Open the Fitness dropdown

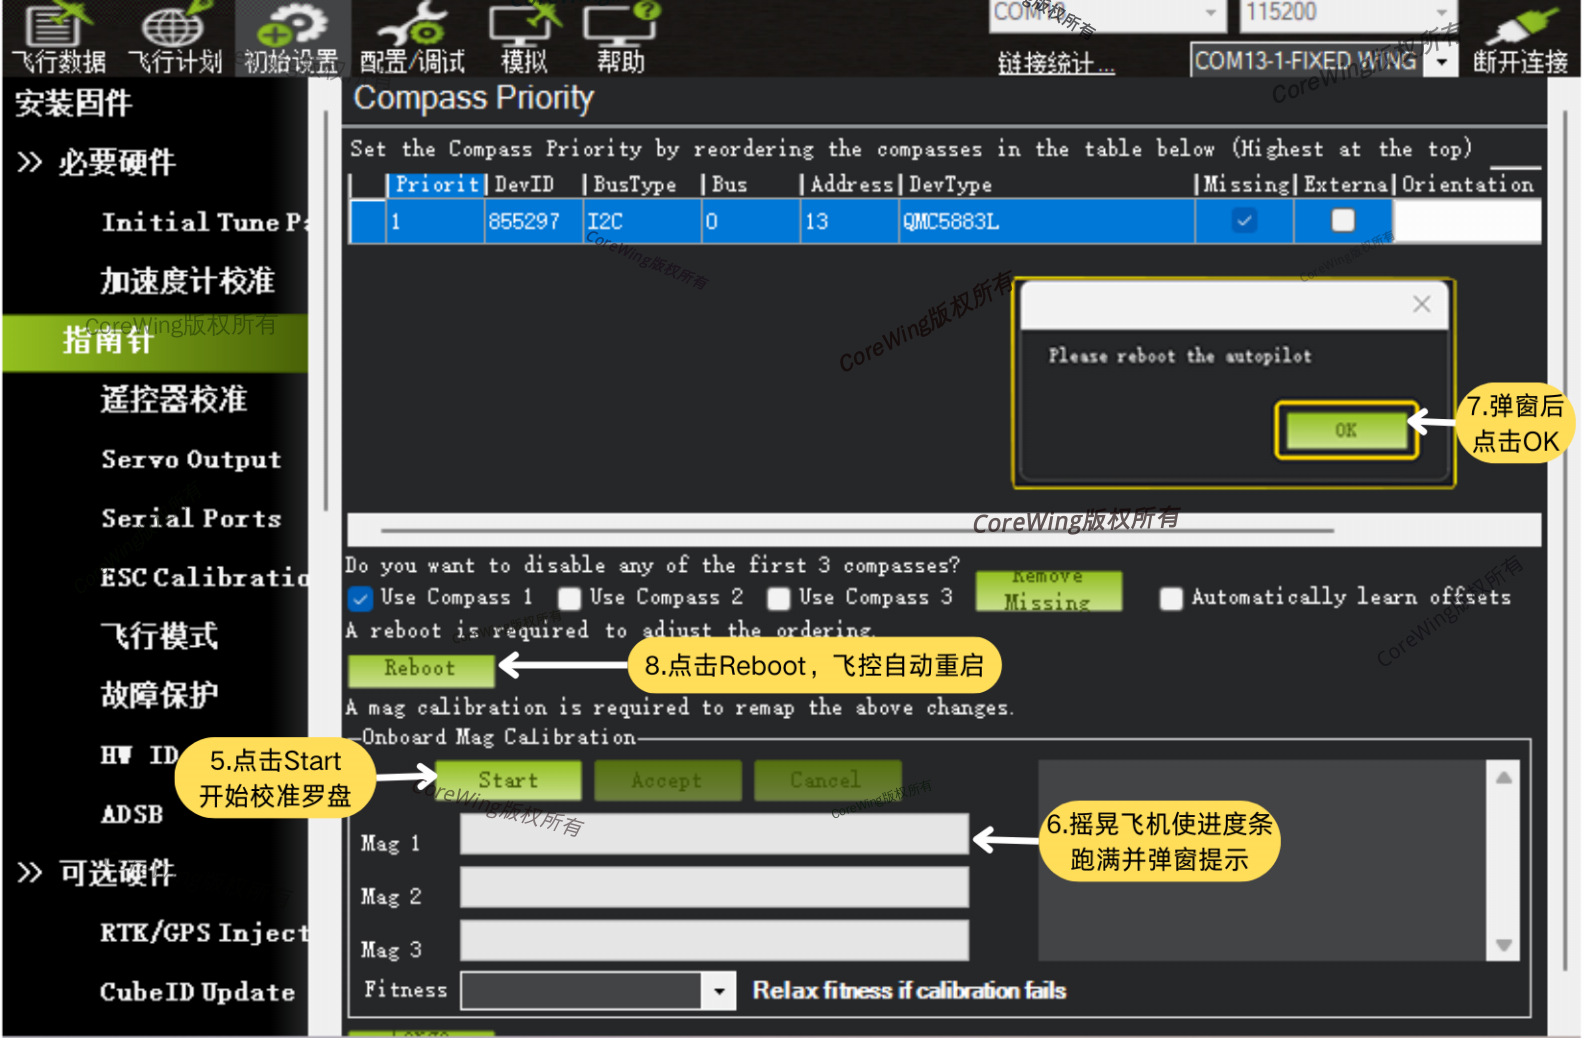tap(718, 991)
